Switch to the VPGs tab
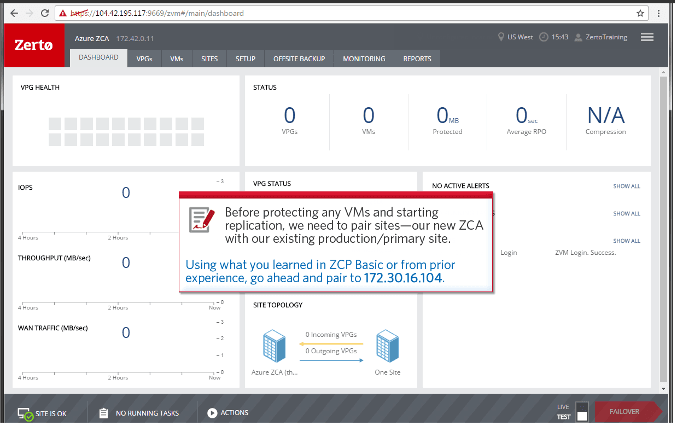675x424 pixels. [x=144, y=59]
